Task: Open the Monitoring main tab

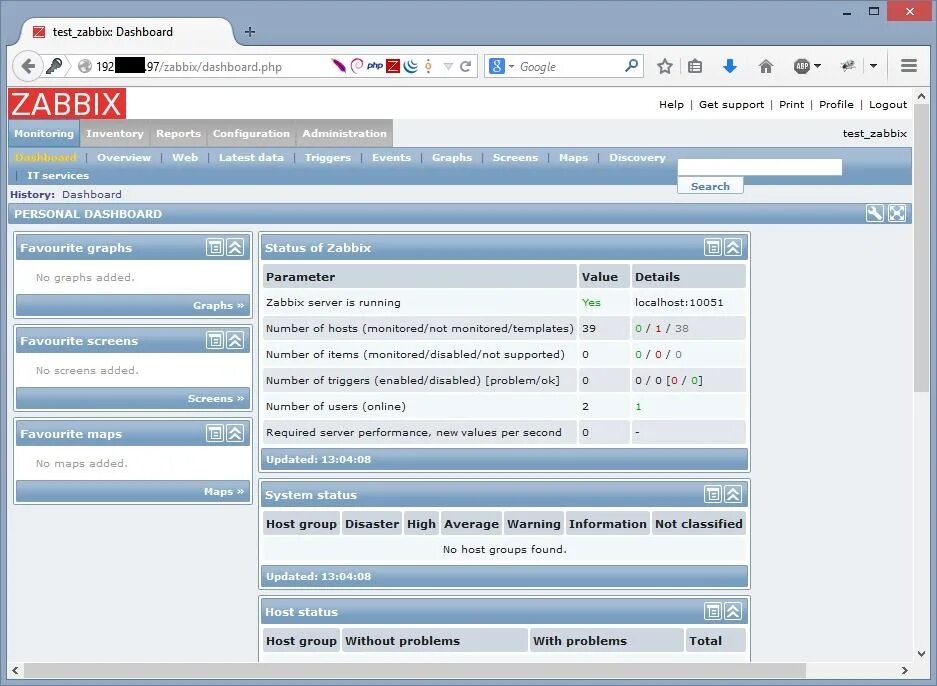Action: (x=44, y=133)
